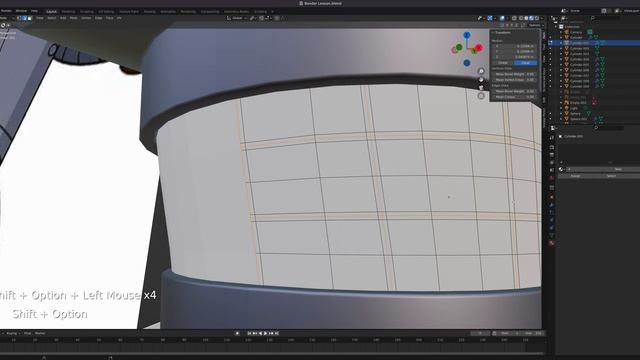Screen dimensions: 640x360
Task: Open Material properties tab
Action: (x=552, y=243)
